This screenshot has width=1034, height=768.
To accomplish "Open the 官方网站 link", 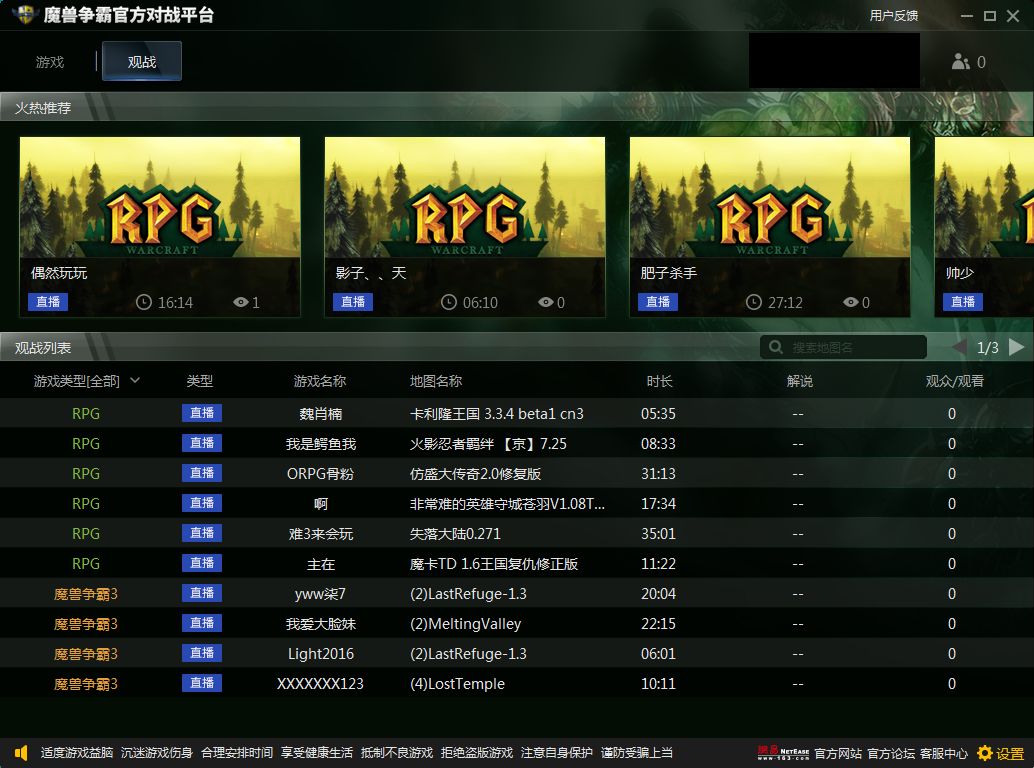I will (x=838, y=753).
